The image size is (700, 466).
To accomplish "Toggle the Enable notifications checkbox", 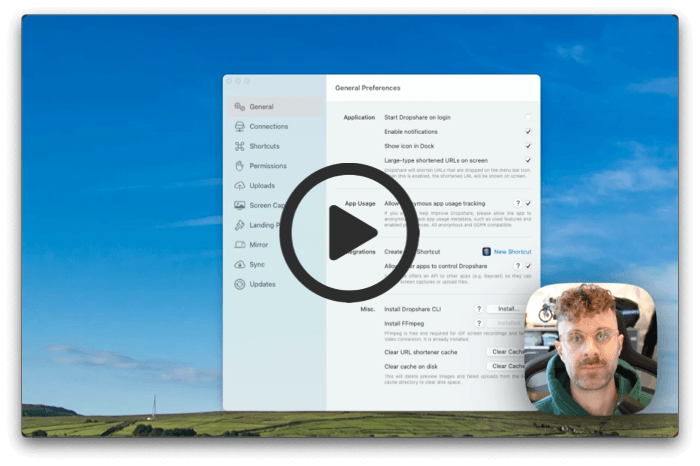I will pyautogui.click(x=528, y=132).
